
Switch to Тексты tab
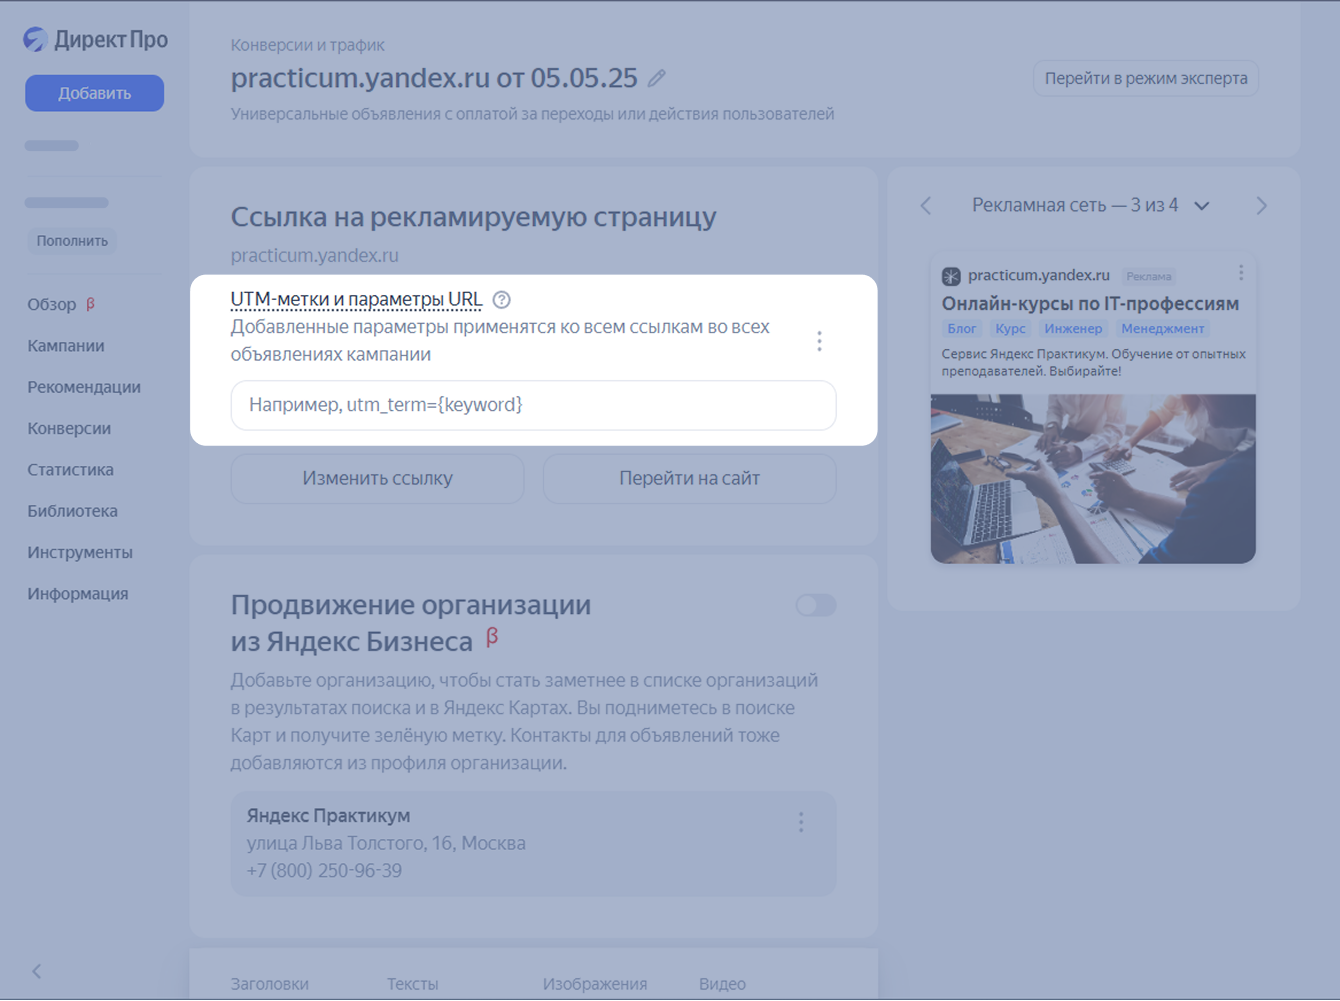click(412, 984)
